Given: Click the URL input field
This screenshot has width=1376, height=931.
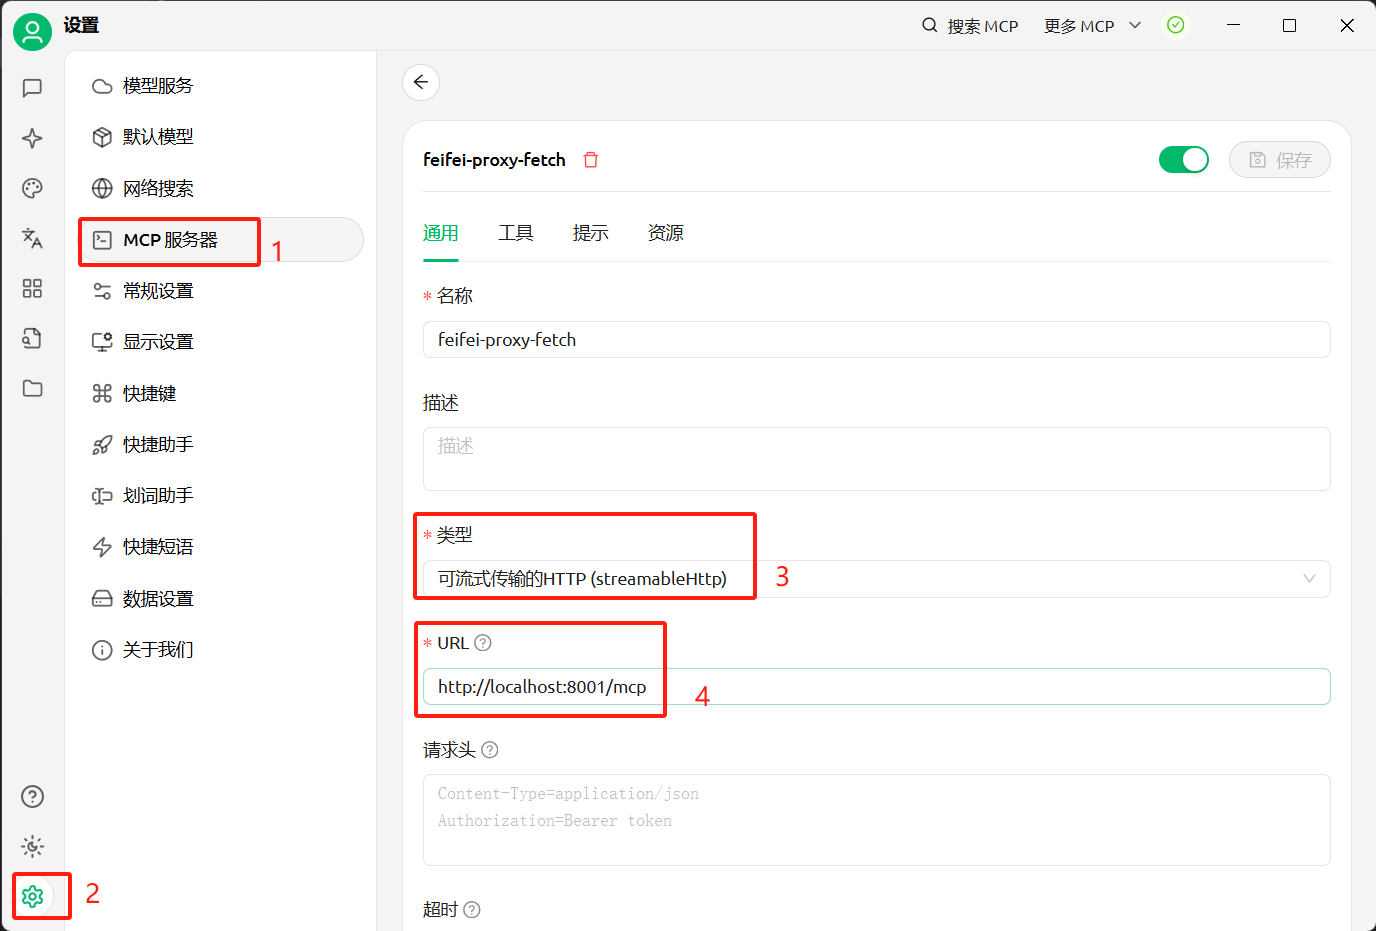Looking at the screenshot, I should coord(876,687).
